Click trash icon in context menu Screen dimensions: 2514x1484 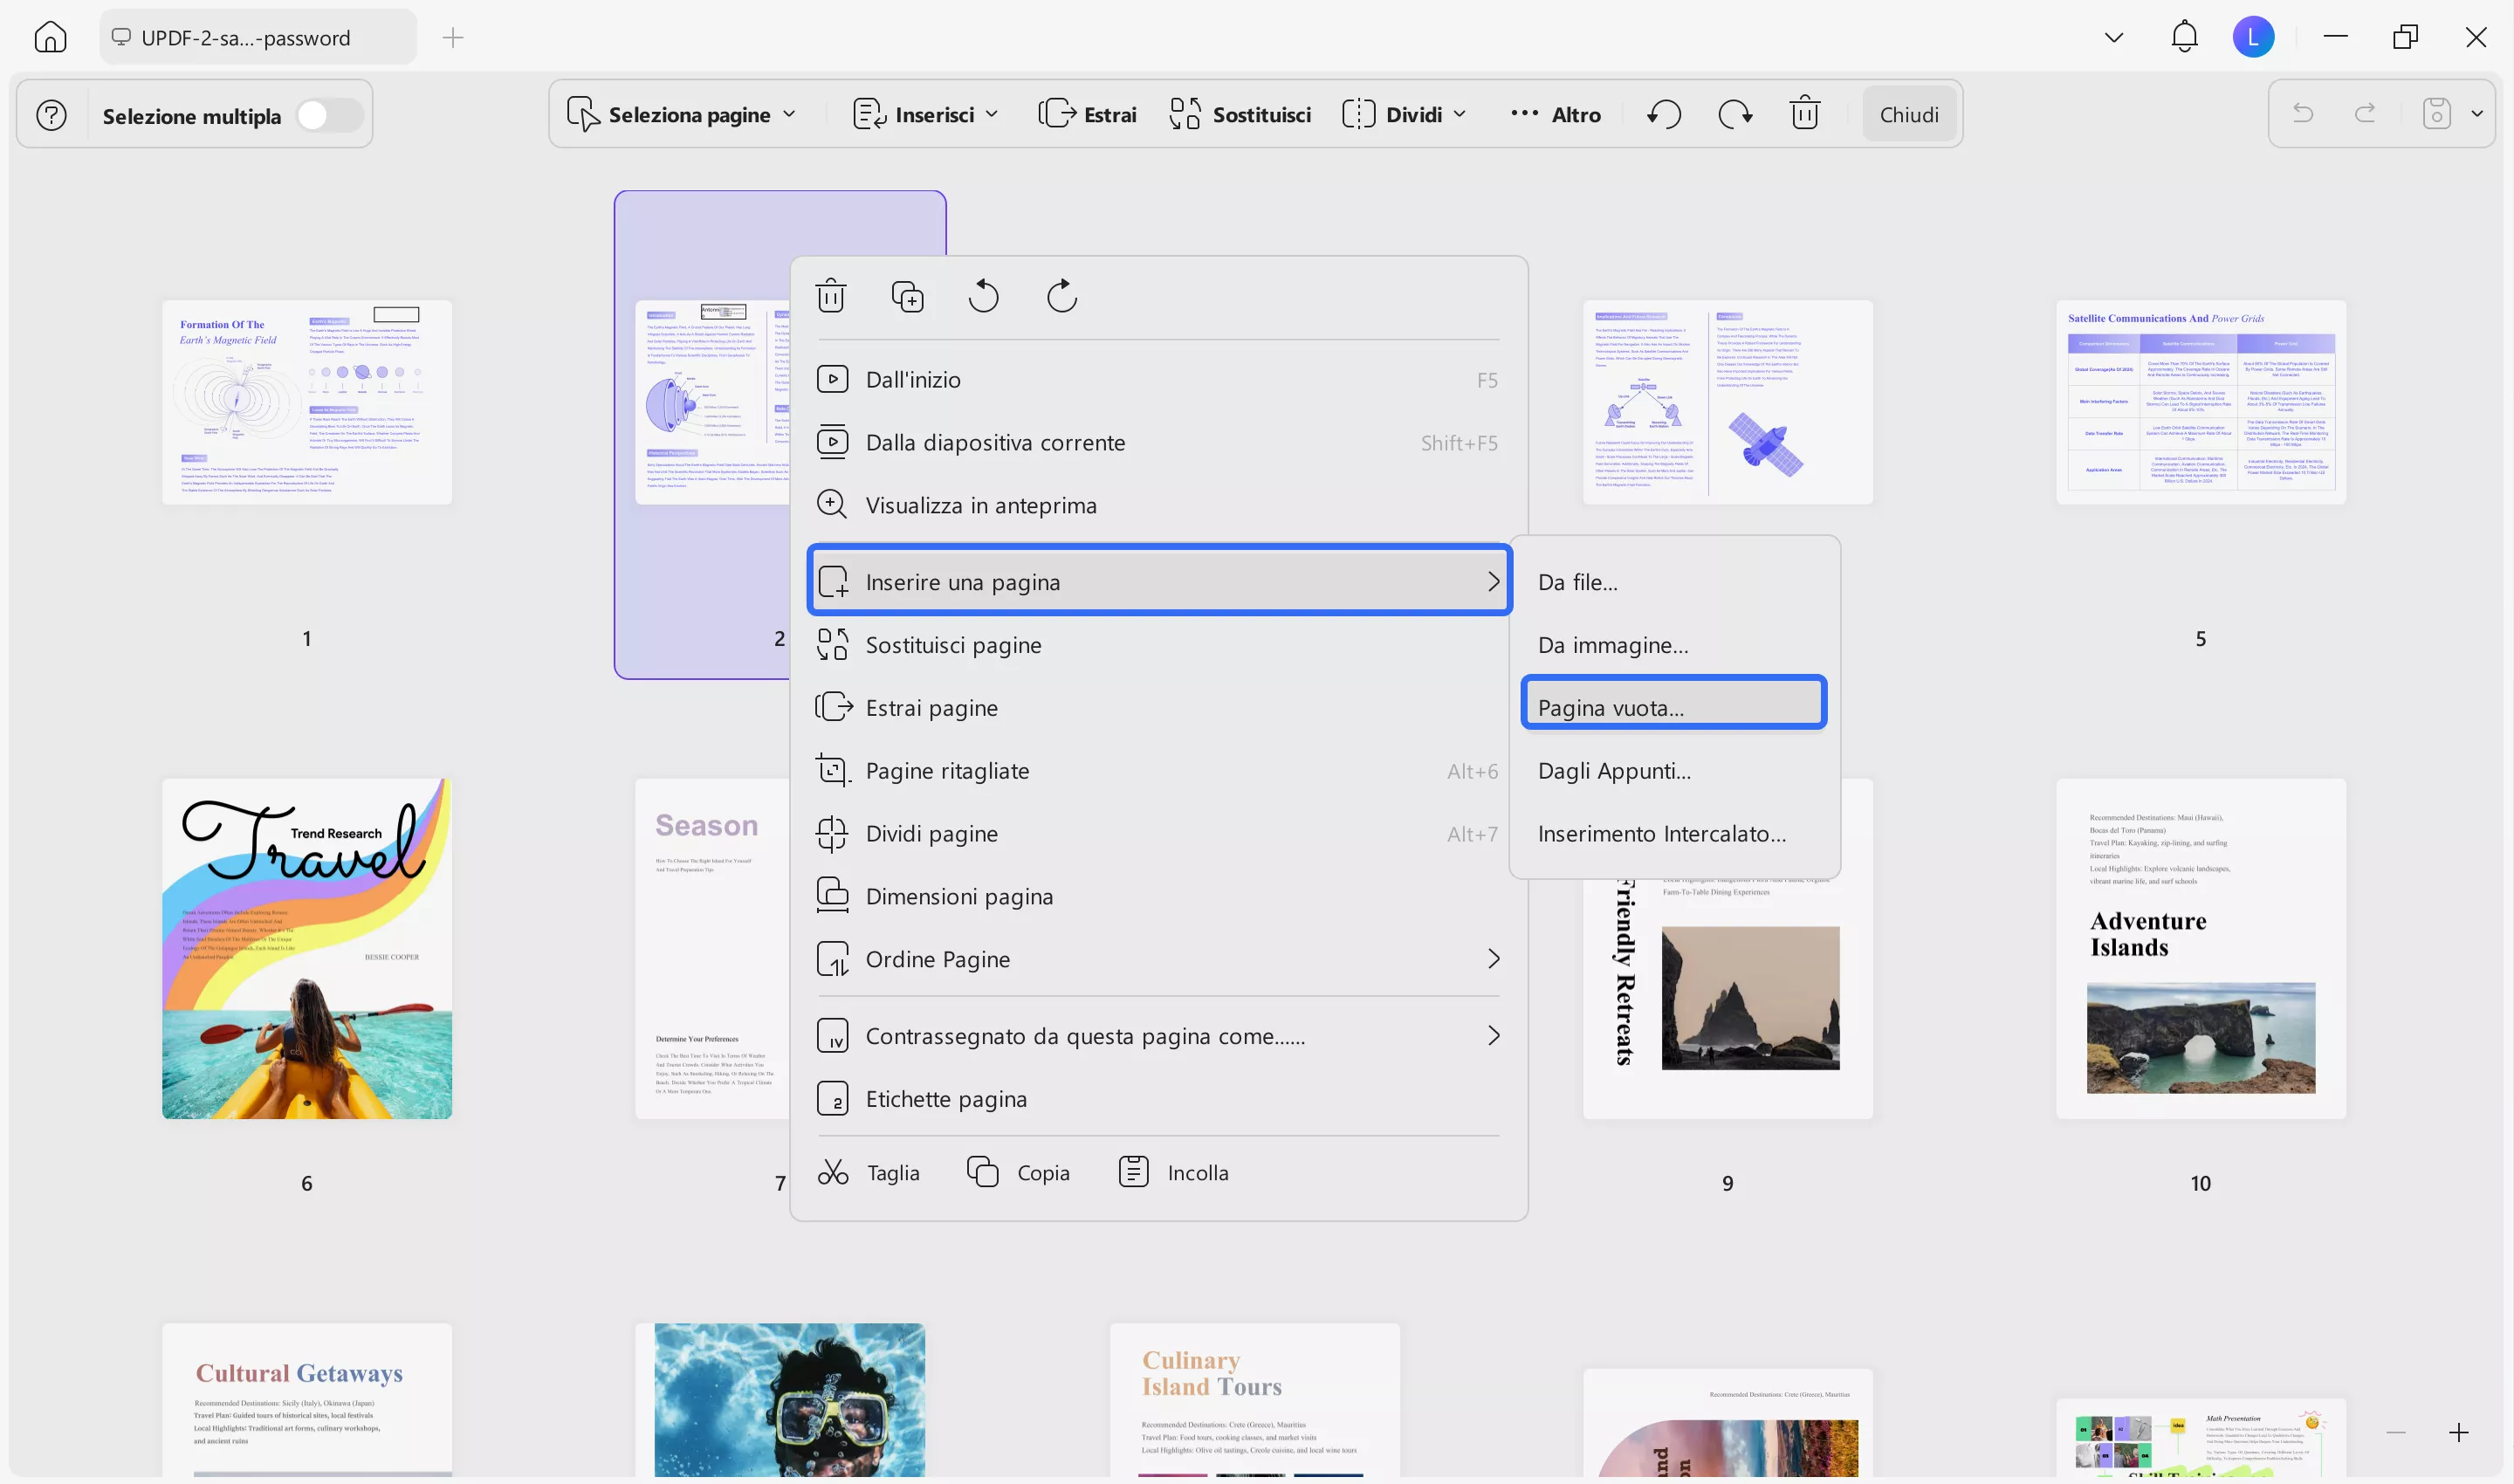830,297
